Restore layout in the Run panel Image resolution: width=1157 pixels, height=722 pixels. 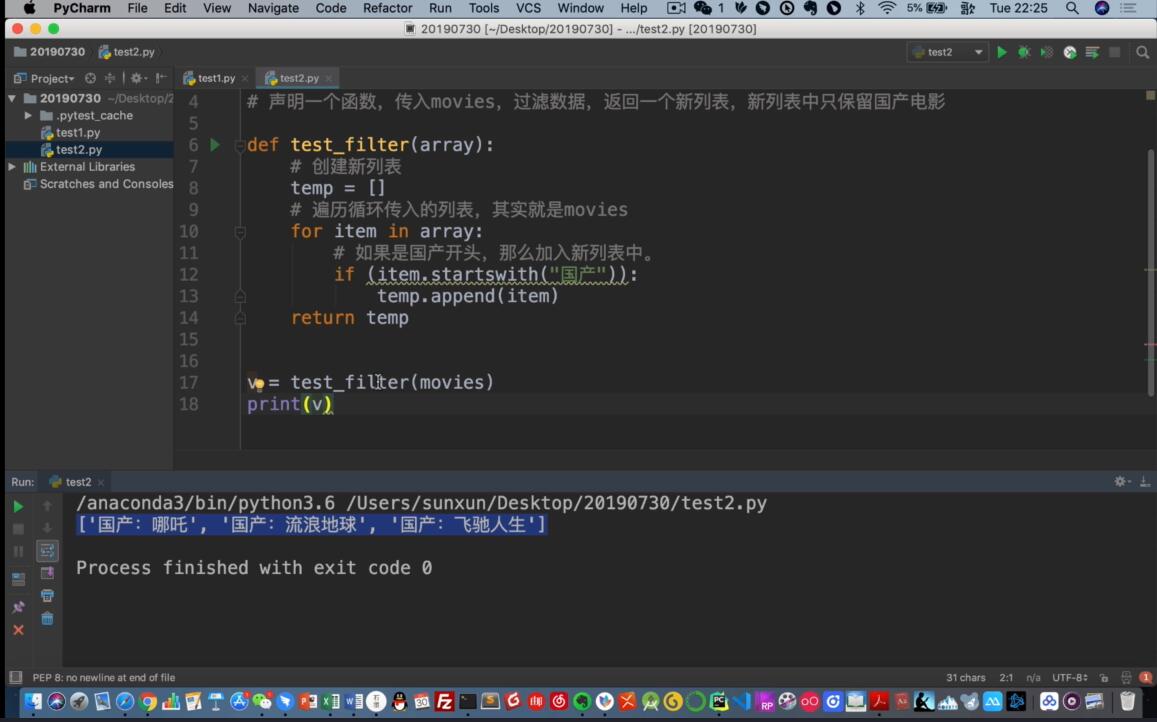[18, 580]
